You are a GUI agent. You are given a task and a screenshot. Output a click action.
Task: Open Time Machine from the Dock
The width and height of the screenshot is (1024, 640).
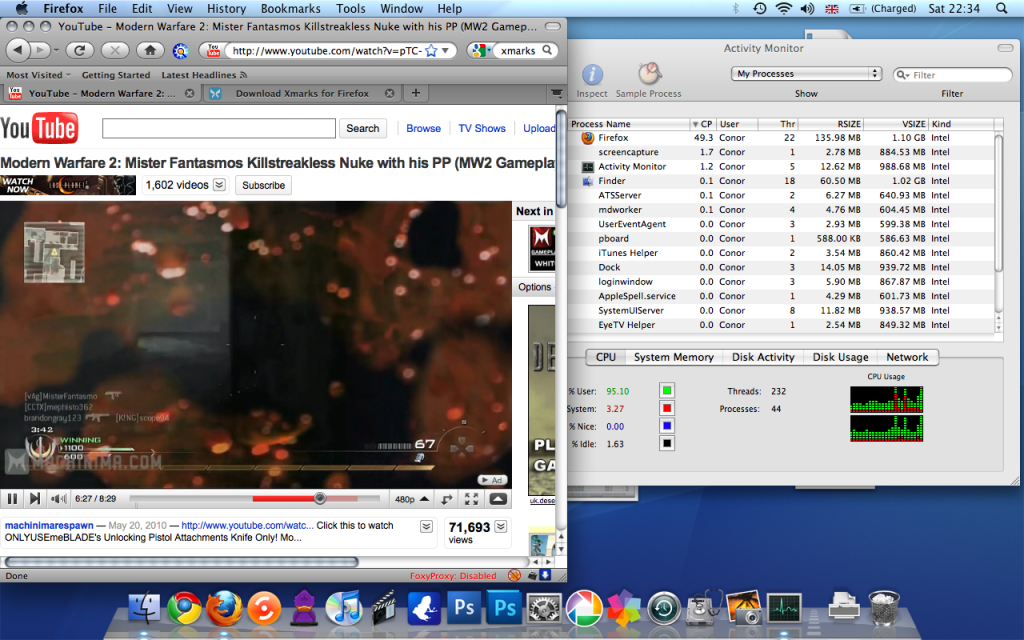click(664, 609)
